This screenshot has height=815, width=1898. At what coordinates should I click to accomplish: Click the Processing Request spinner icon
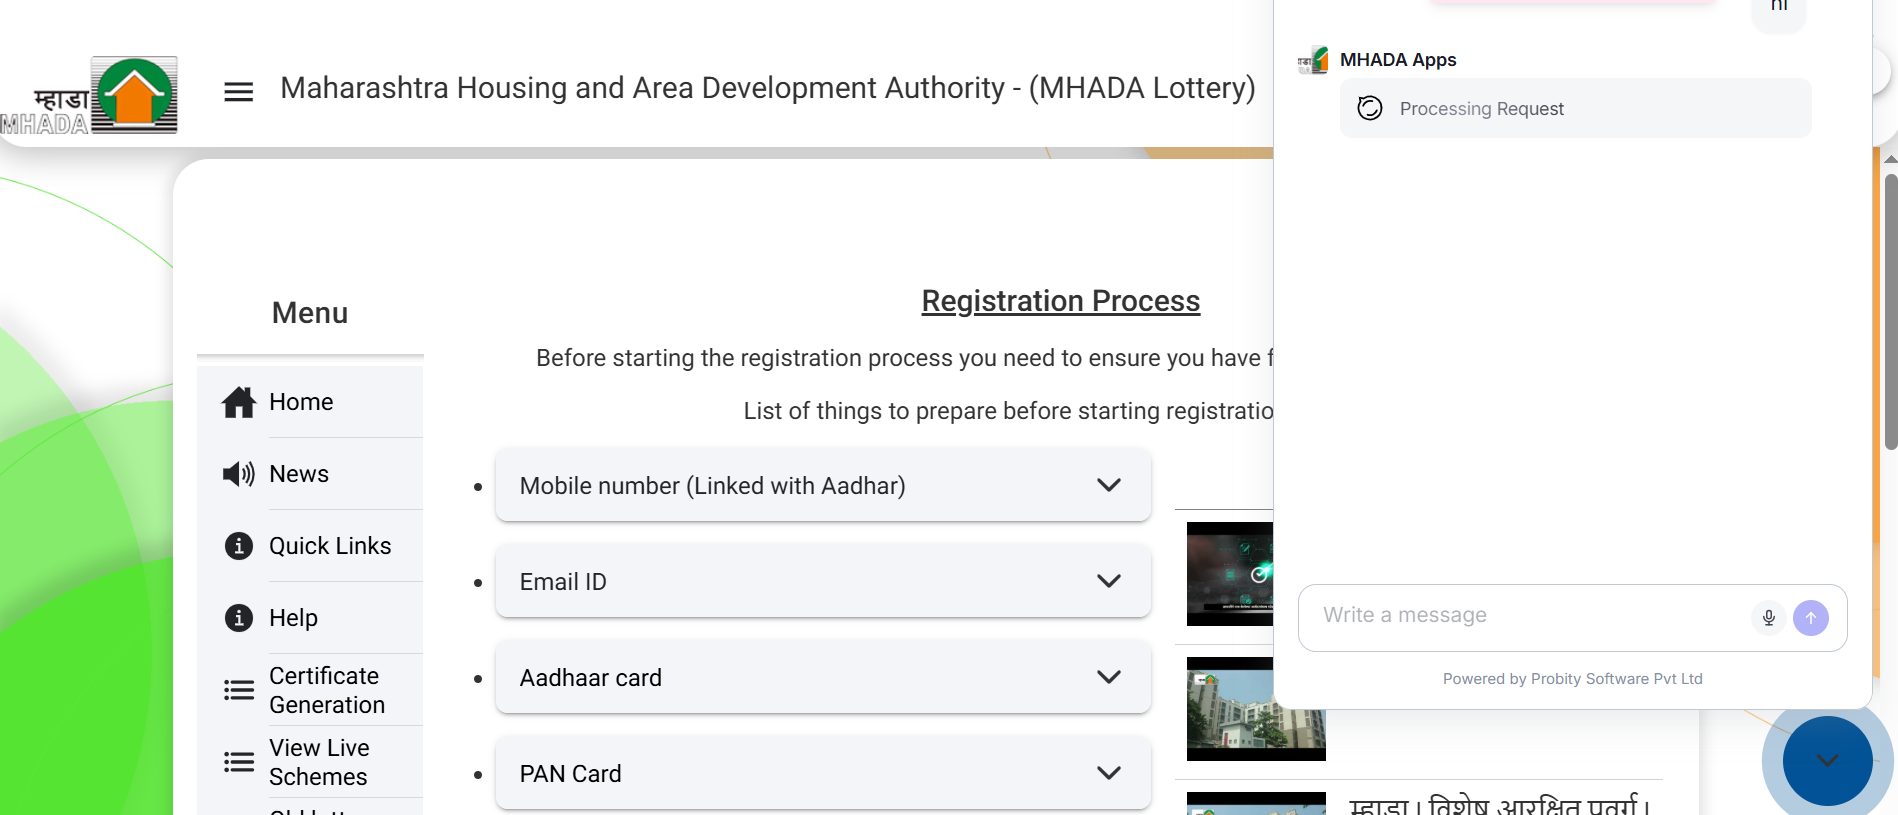coord(1370,108)
